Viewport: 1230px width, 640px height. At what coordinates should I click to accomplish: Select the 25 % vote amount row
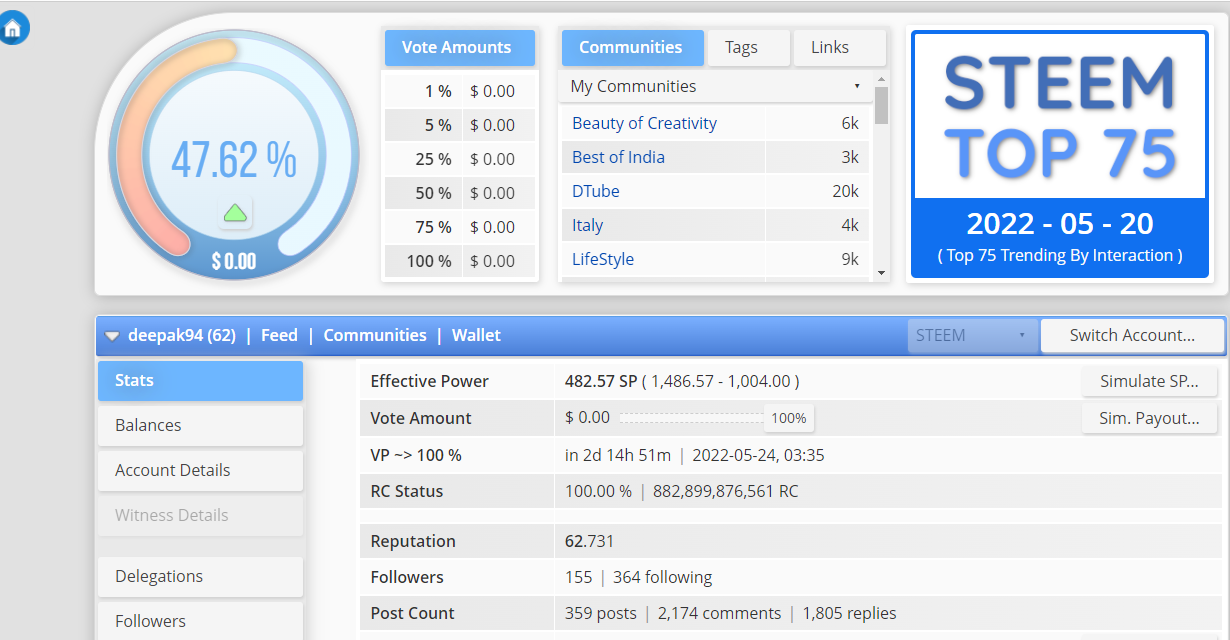(x=460, y=159)
